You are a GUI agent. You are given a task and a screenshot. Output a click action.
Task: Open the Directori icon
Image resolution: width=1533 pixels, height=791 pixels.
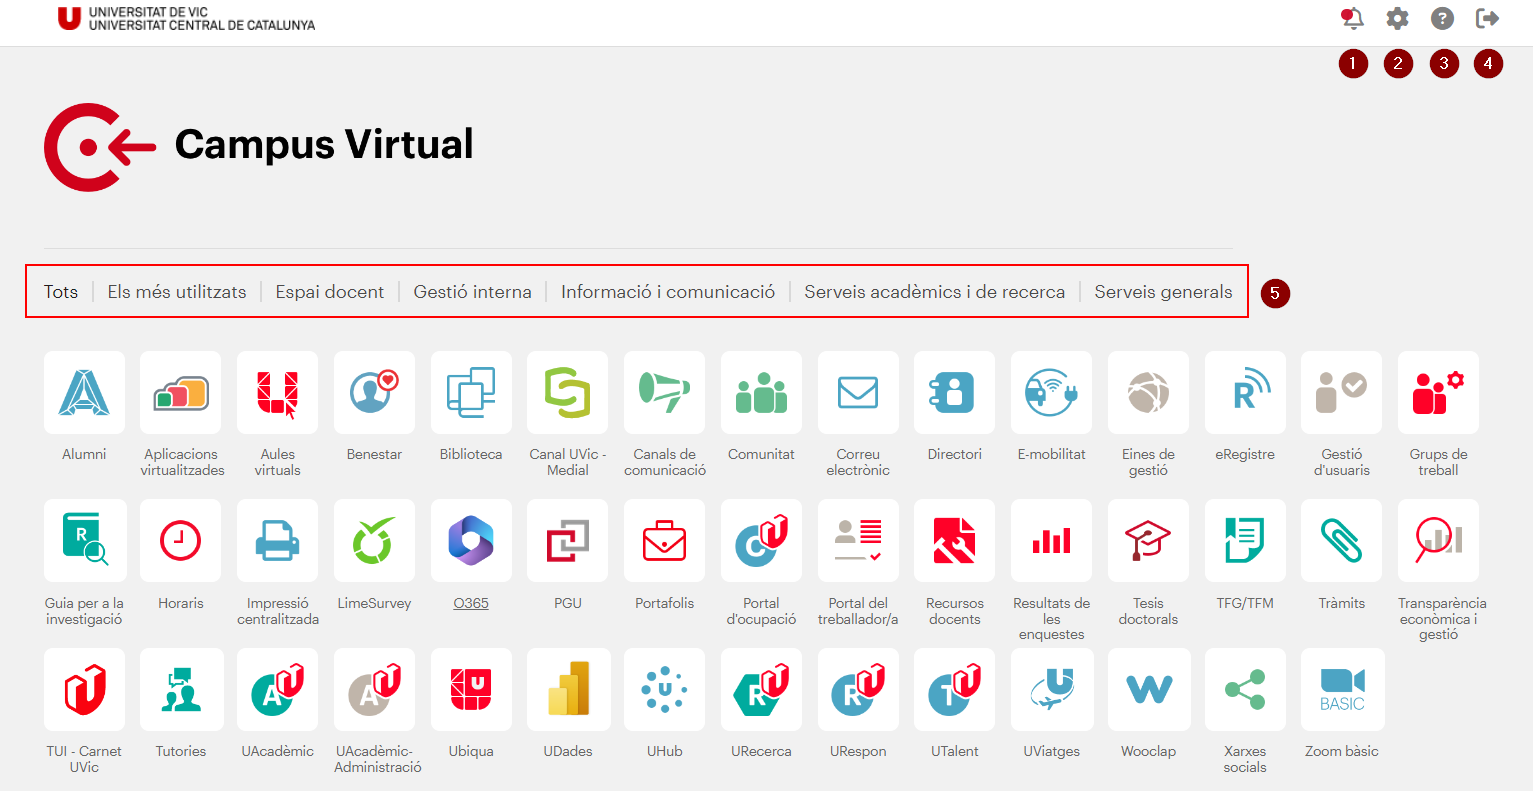955,392
